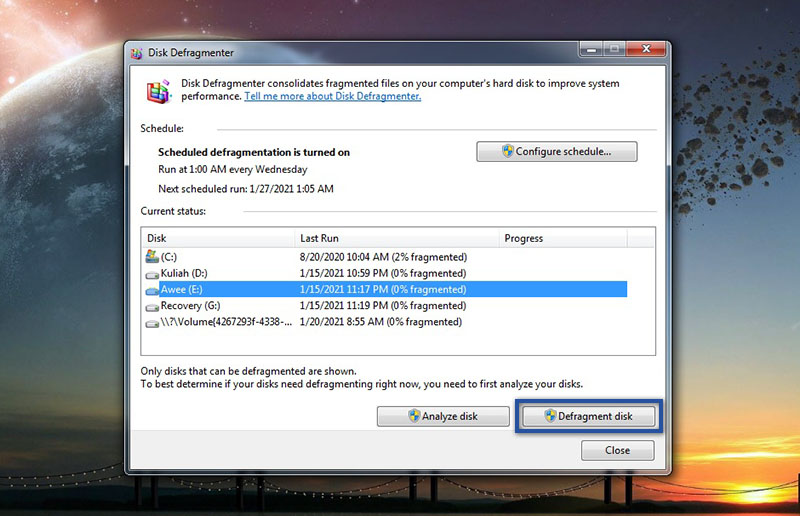The height and width of the screenshot is (516, 800).
Task: Select the \\?\Volume drive icon
Action: (152, 323)
